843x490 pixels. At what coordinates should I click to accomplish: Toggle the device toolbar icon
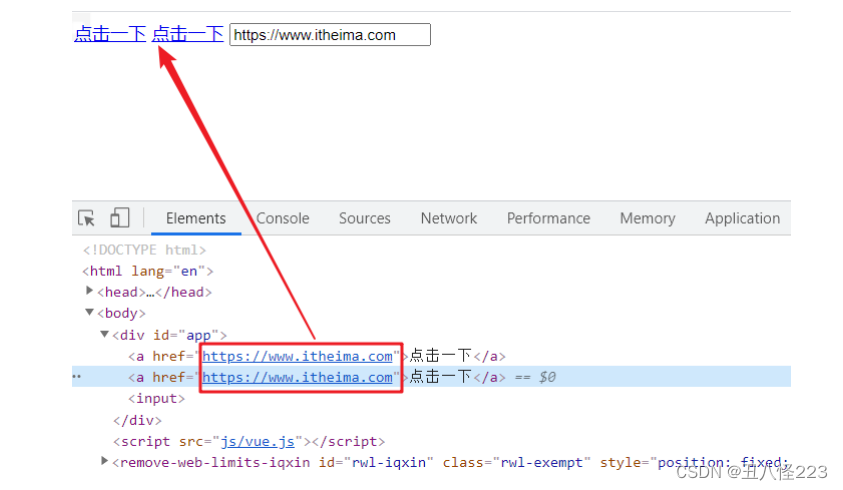[119, 218]
